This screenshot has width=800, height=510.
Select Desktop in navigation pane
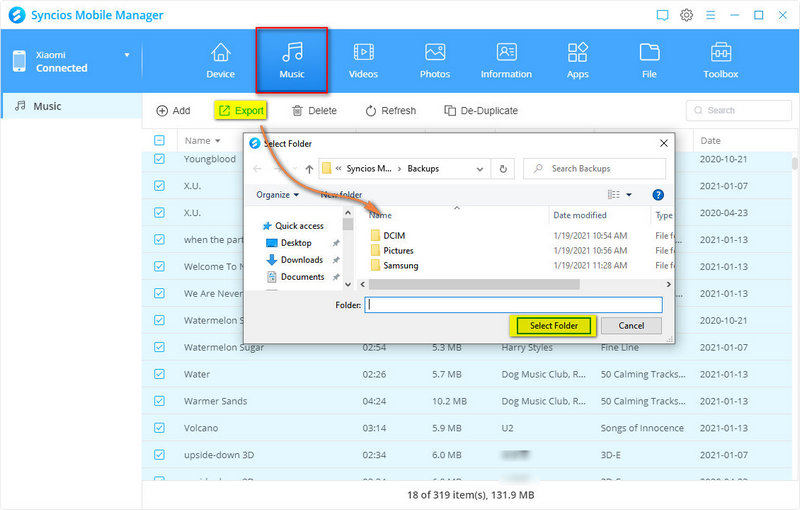(x=289, y=243)
